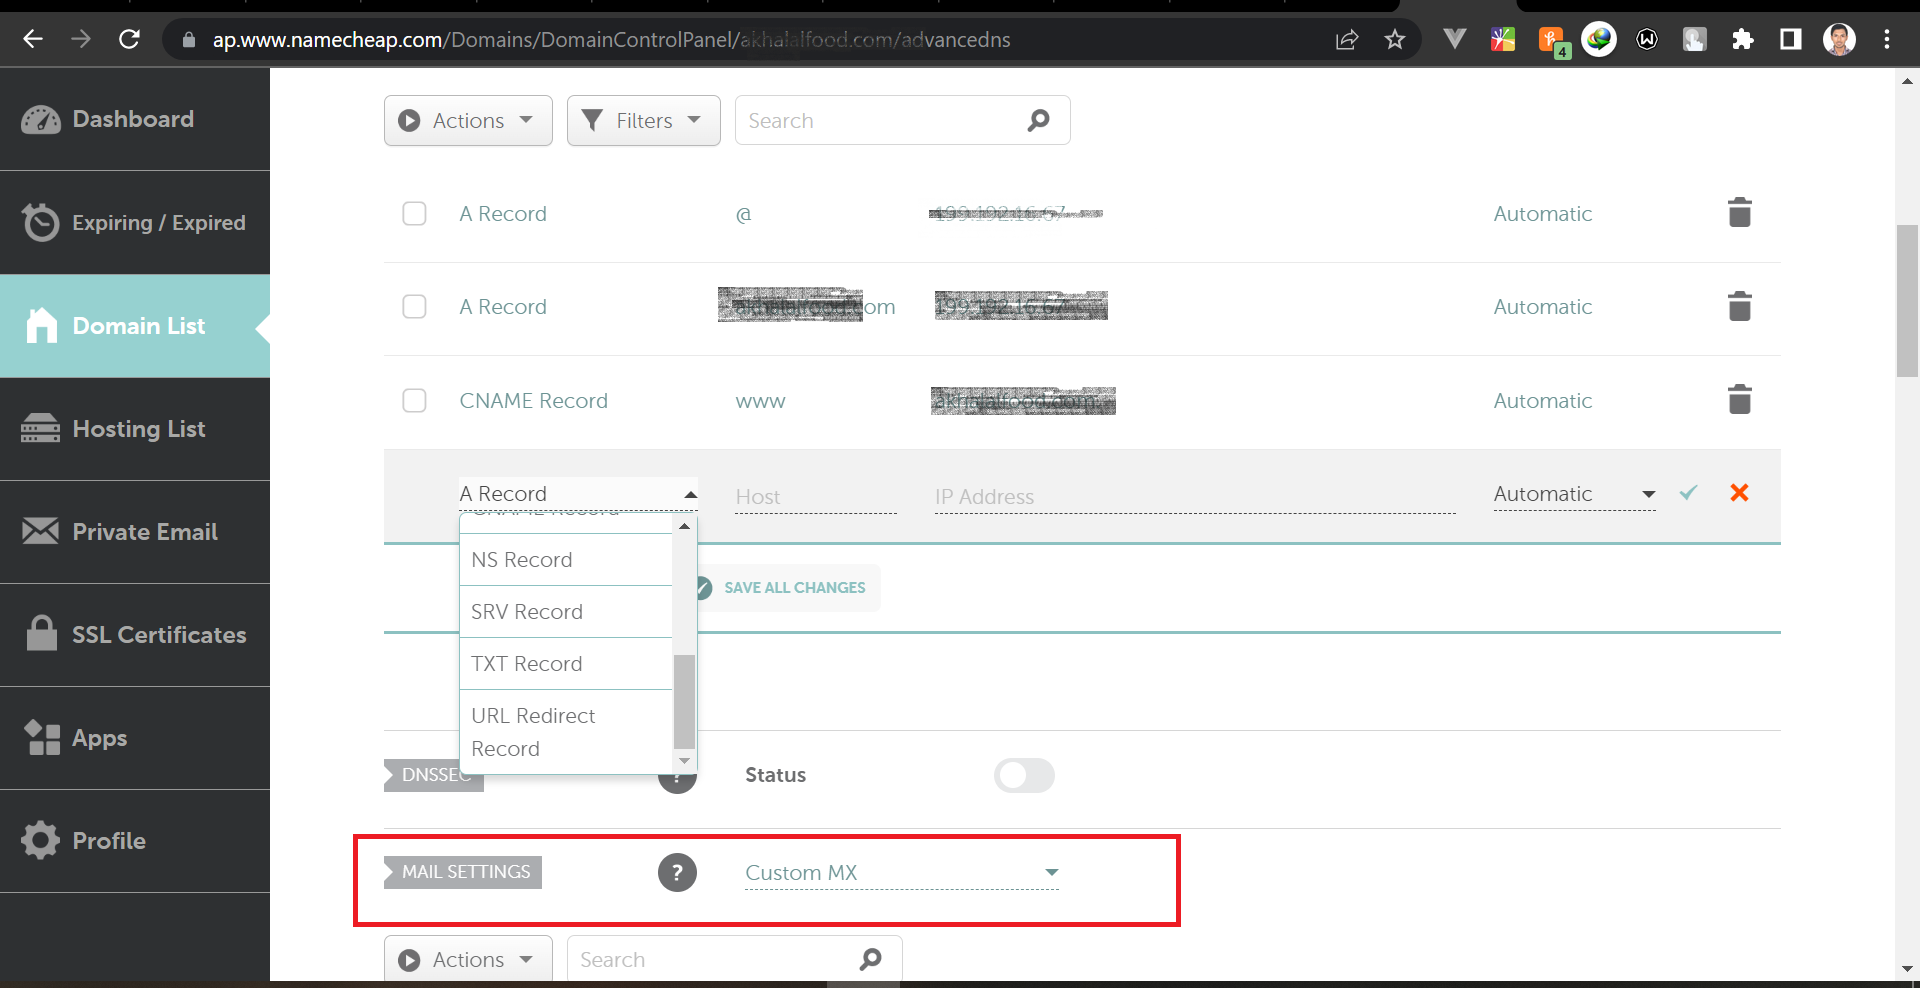Open the Custom MX mail settings dropdown

pyautogui.click(x=902, y=873)
